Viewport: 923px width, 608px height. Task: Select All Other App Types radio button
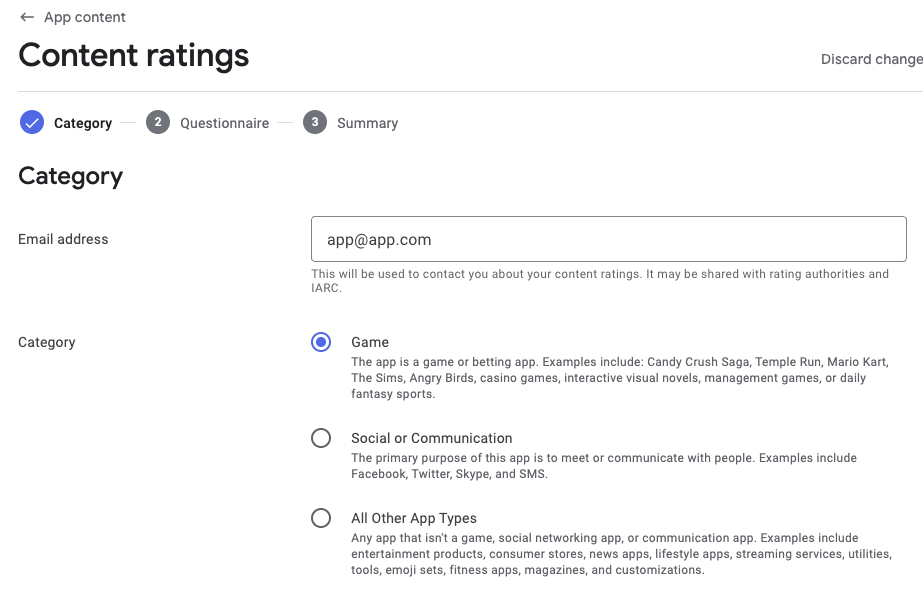321,518
